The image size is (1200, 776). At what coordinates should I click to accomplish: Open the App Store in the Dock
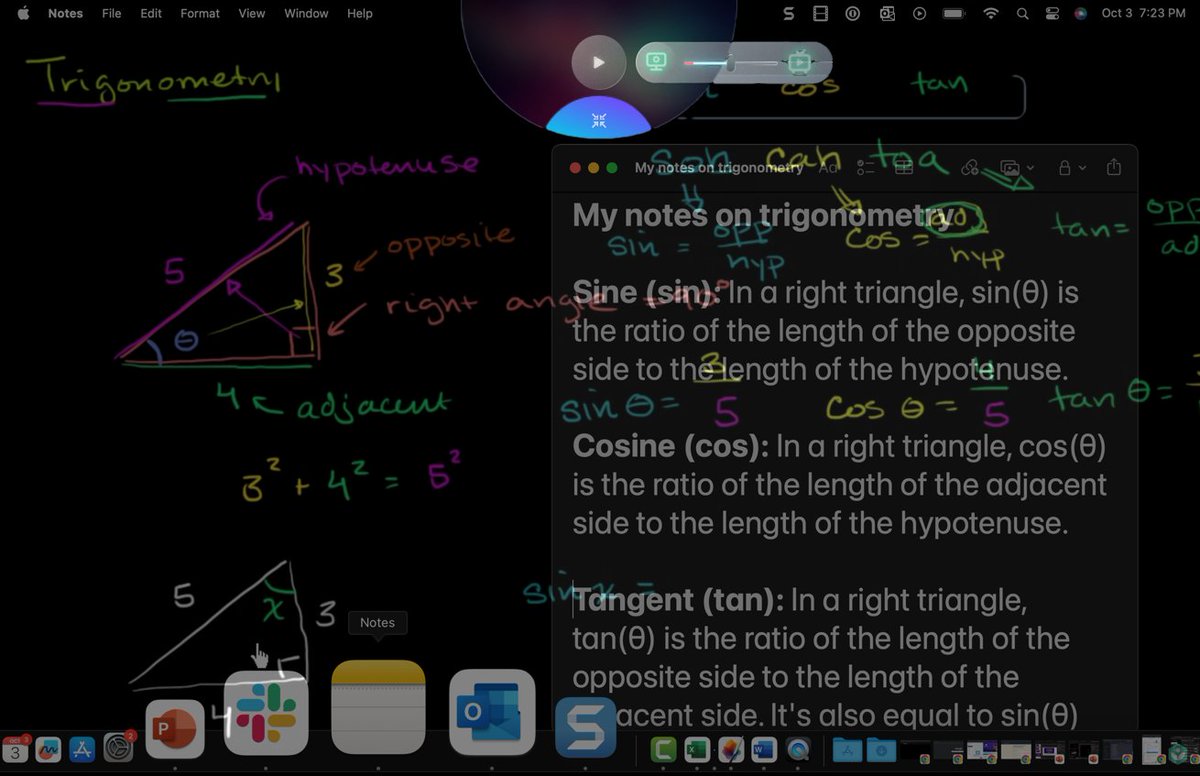(82, 749)
